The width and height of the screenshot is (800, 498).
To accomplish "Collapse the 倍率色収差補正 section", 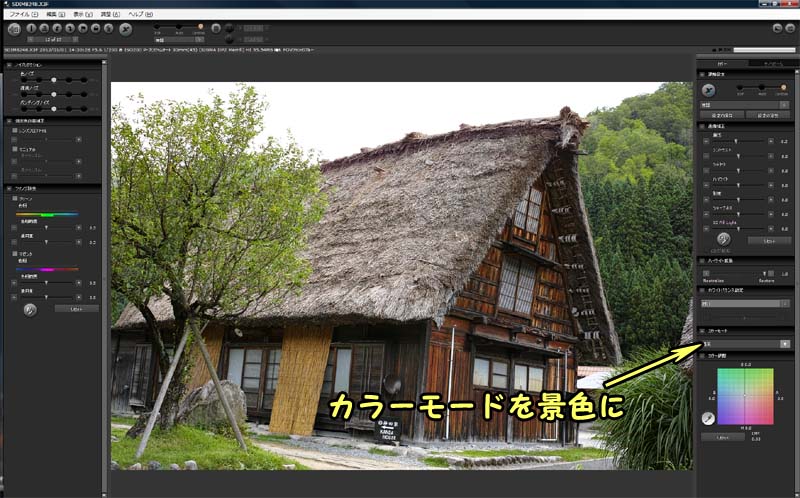I will [x=9, y=121].
